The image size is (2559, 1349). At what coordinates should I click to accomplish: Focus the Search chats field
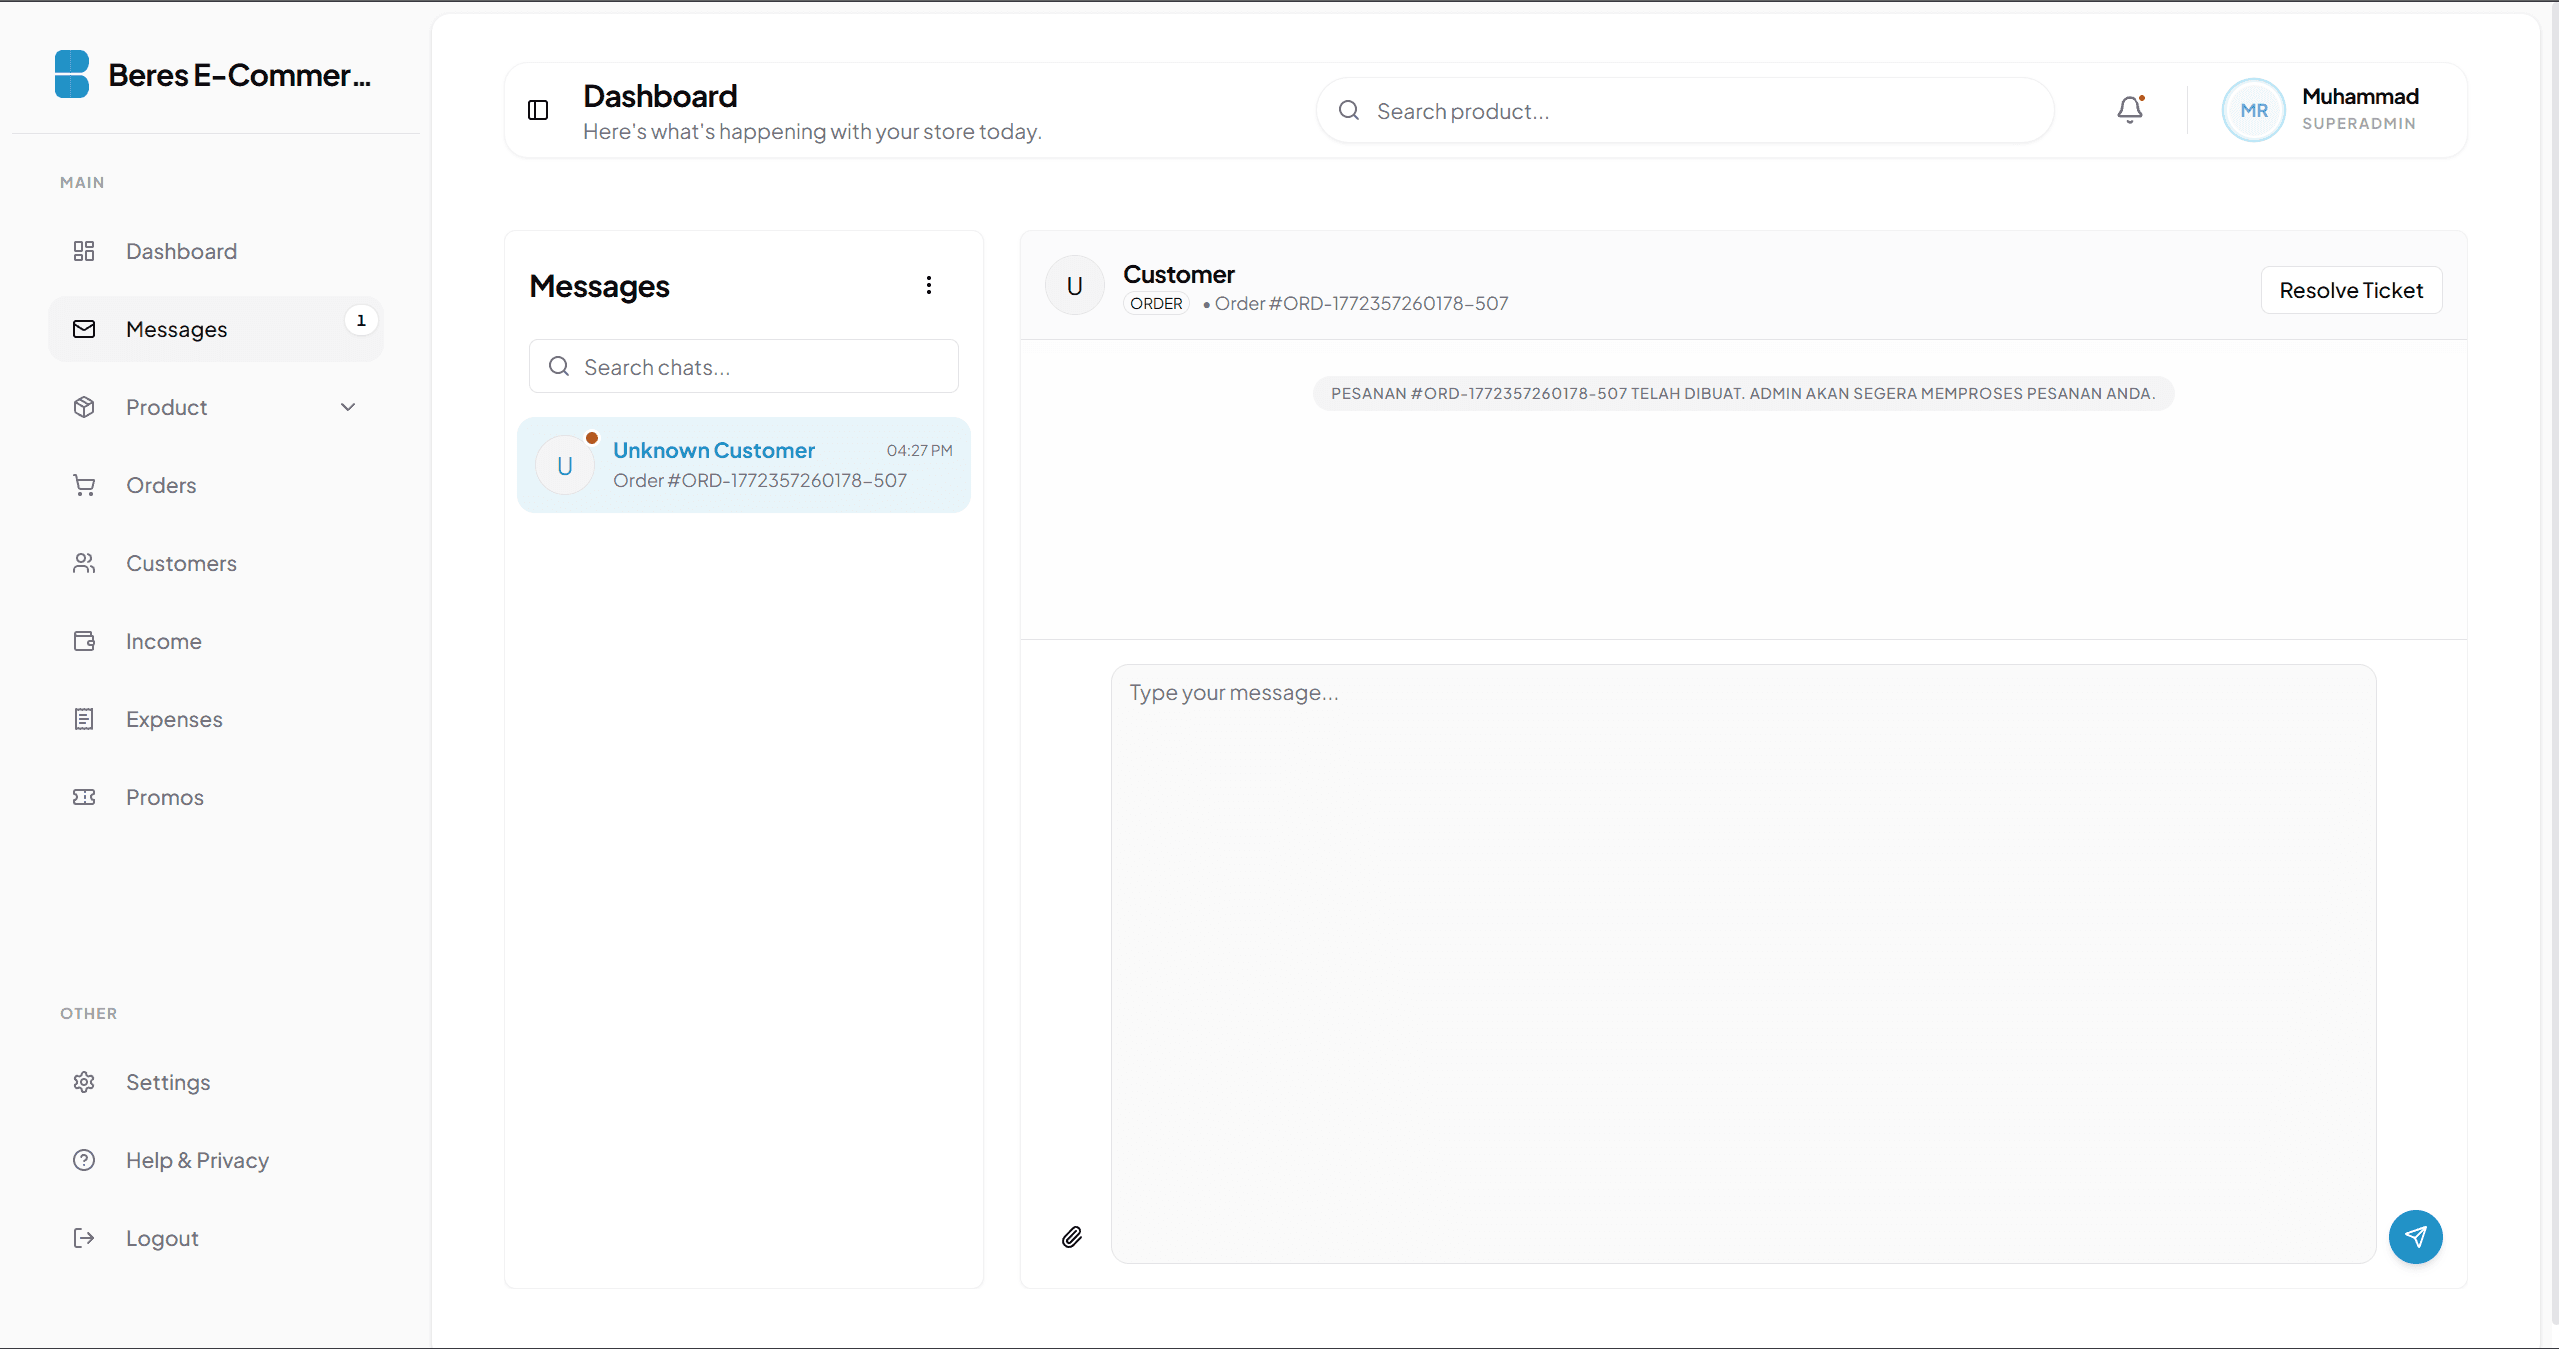[743, 366]
